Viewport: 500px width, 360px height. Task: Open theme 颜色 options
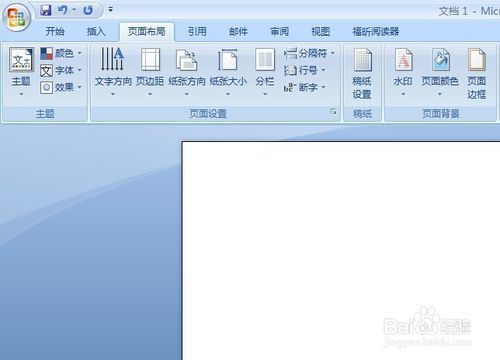pyautogui.click(x=61, y=53)
